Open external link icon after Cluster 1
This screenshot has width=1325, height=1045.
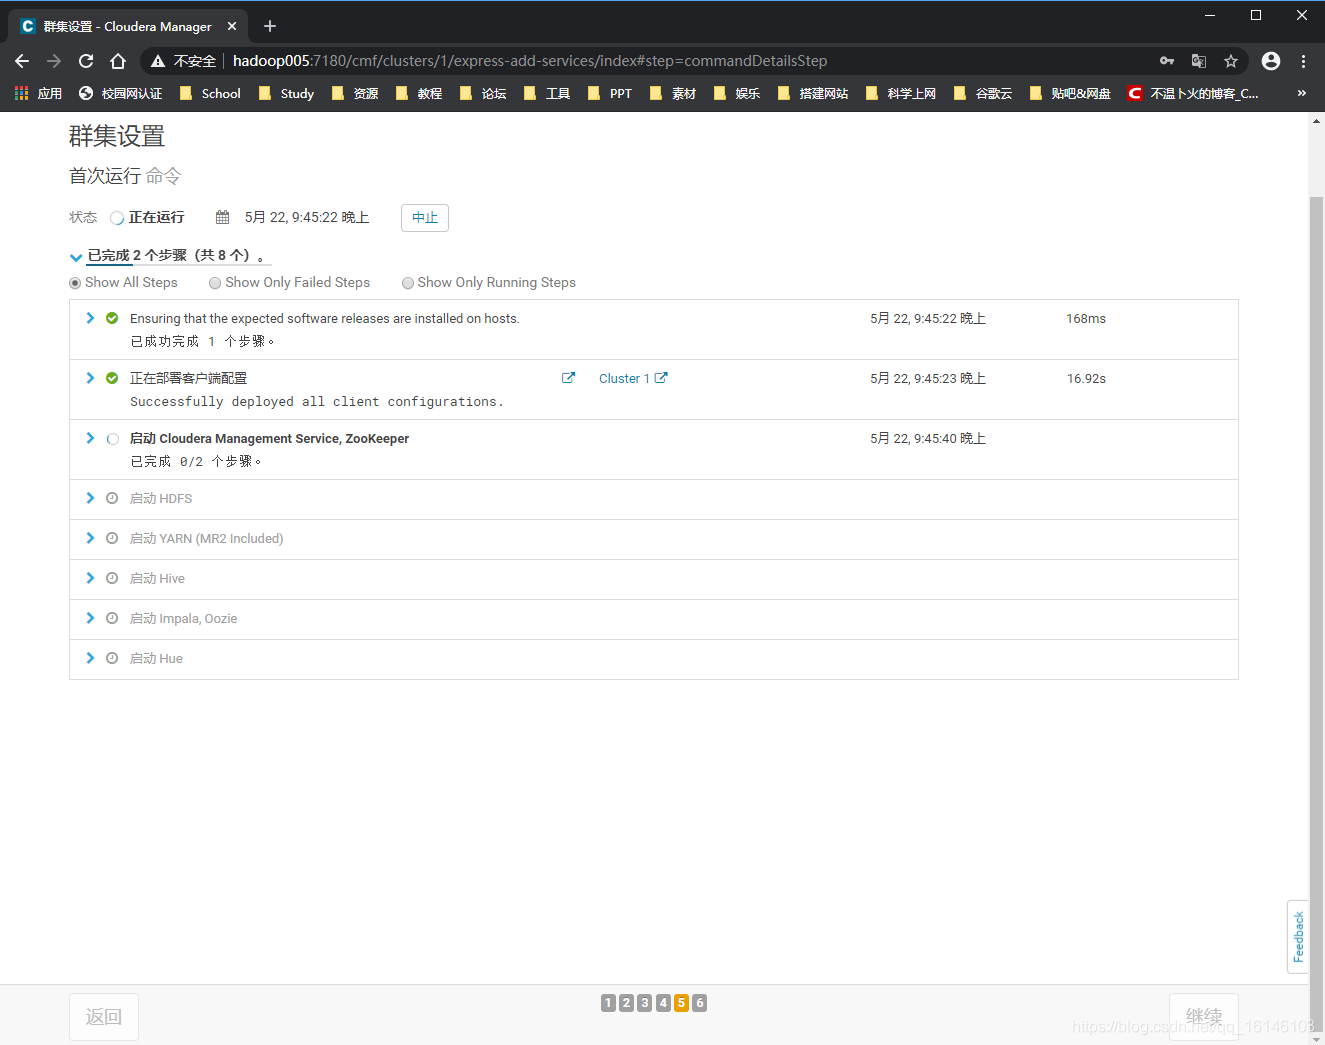point(661,378)
